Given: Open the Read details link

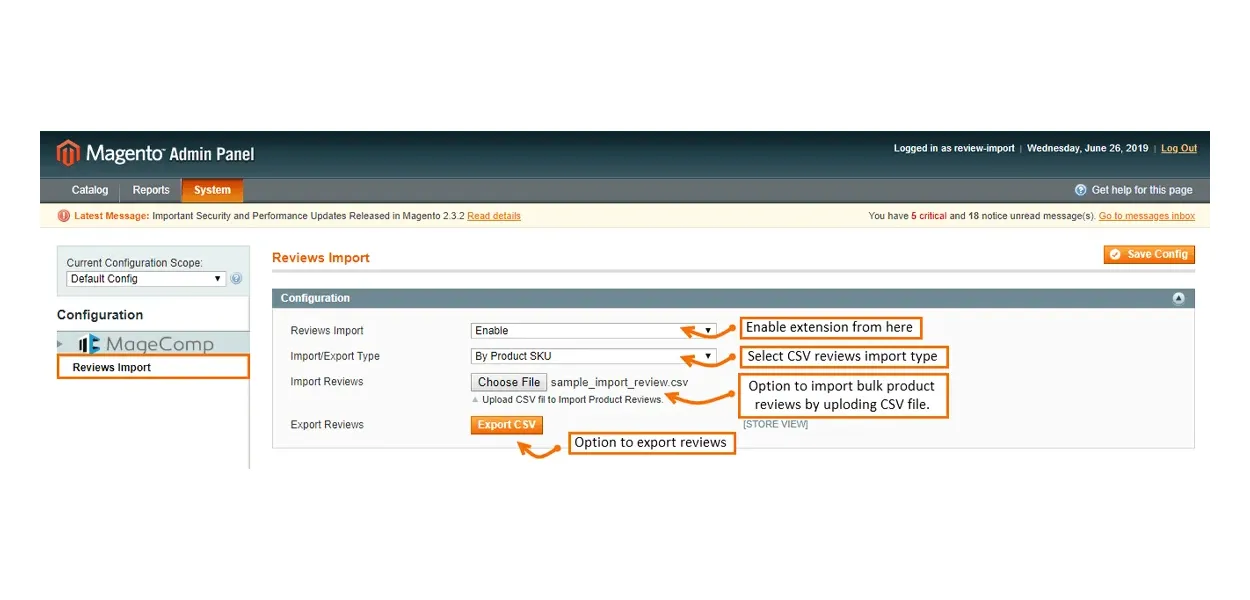Looking at the screenshot, I should point(493,216).
